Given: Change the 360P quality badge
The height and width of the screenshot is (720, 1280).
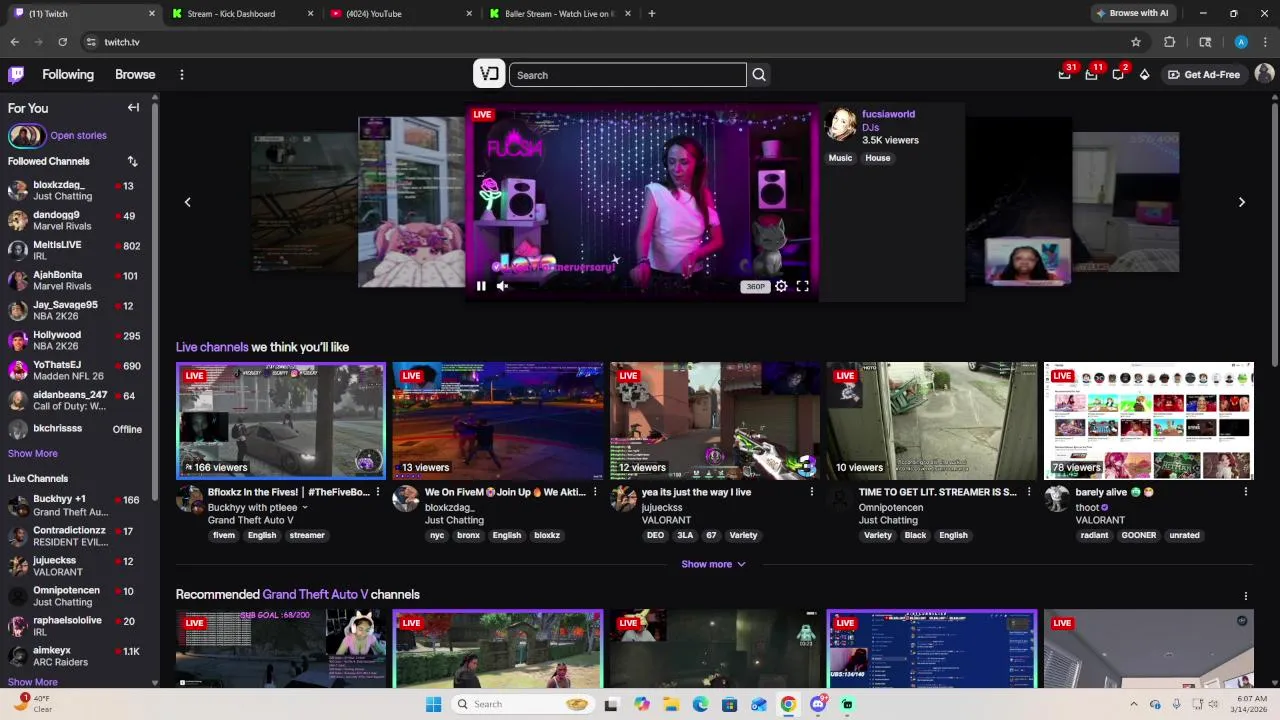Looking at the screenshot, I should click(755, 286).
